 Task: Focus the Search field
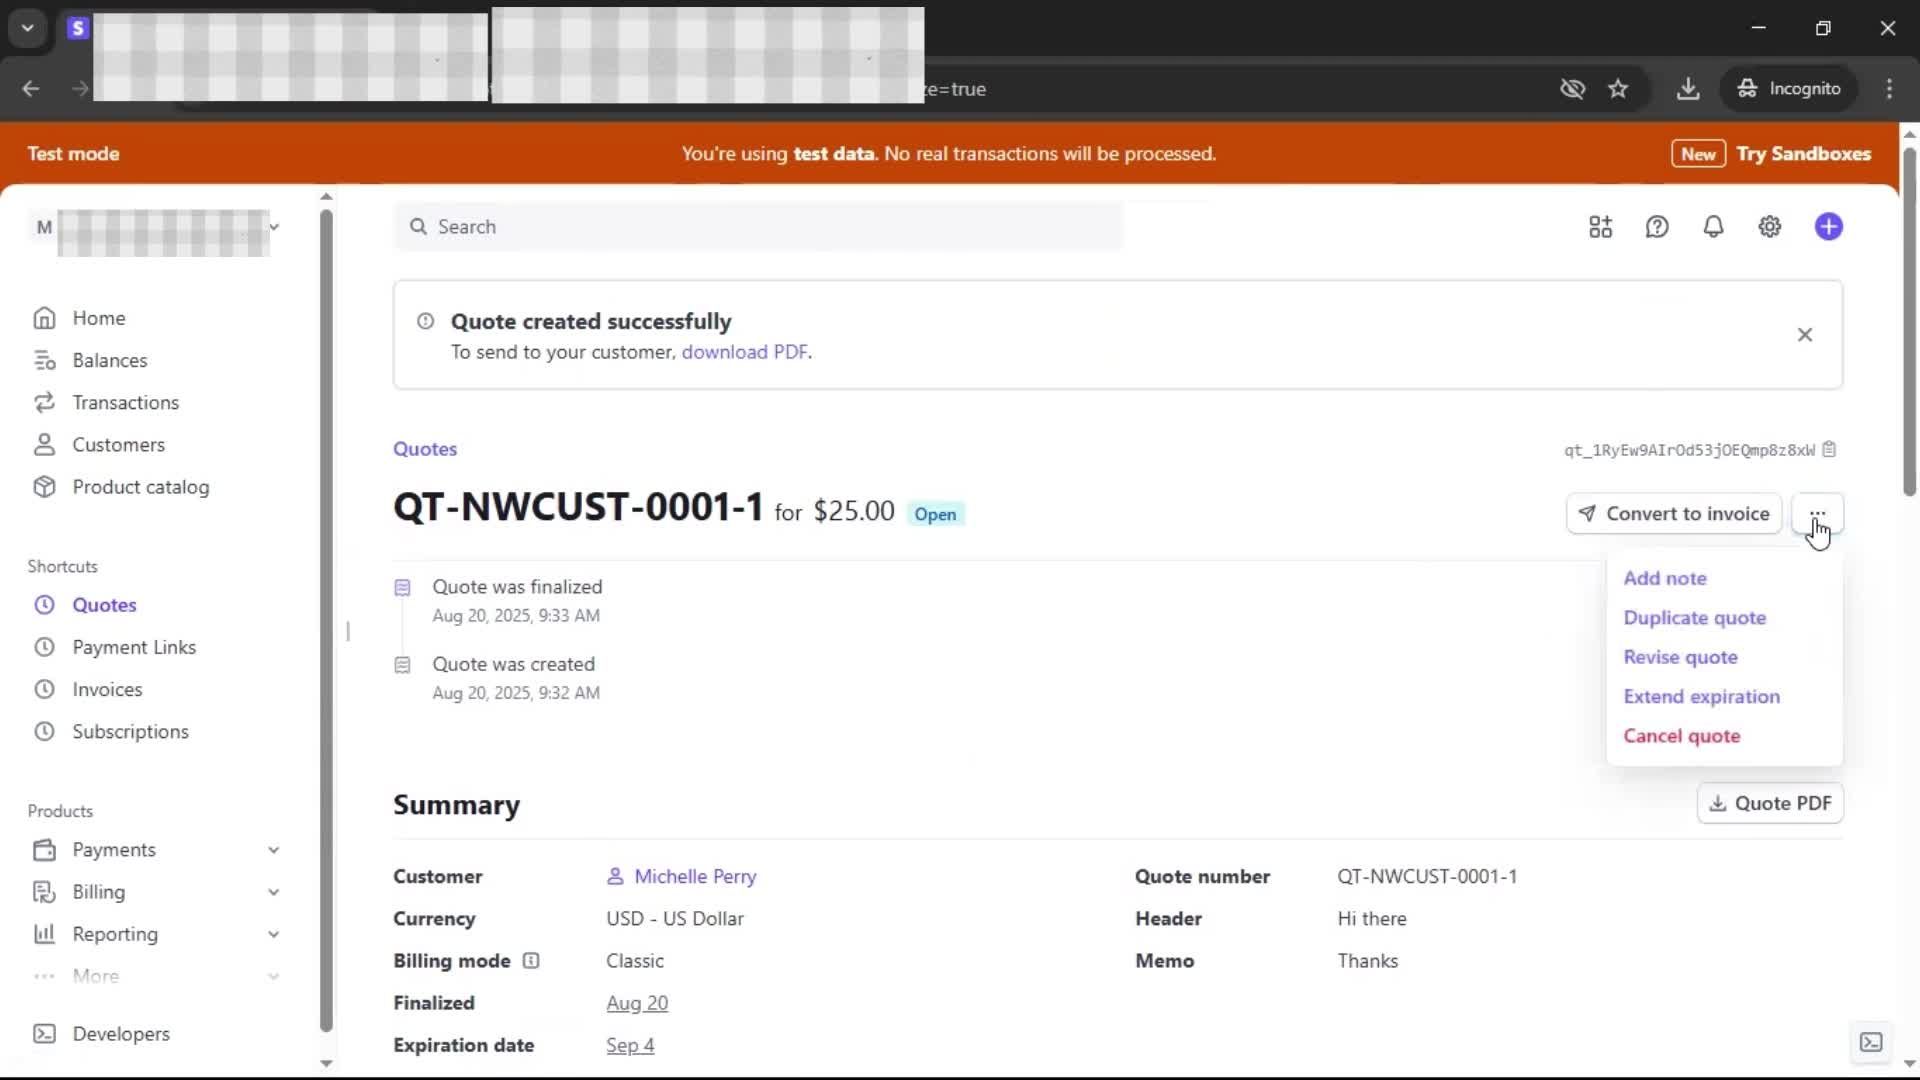[x=758, y=227]
